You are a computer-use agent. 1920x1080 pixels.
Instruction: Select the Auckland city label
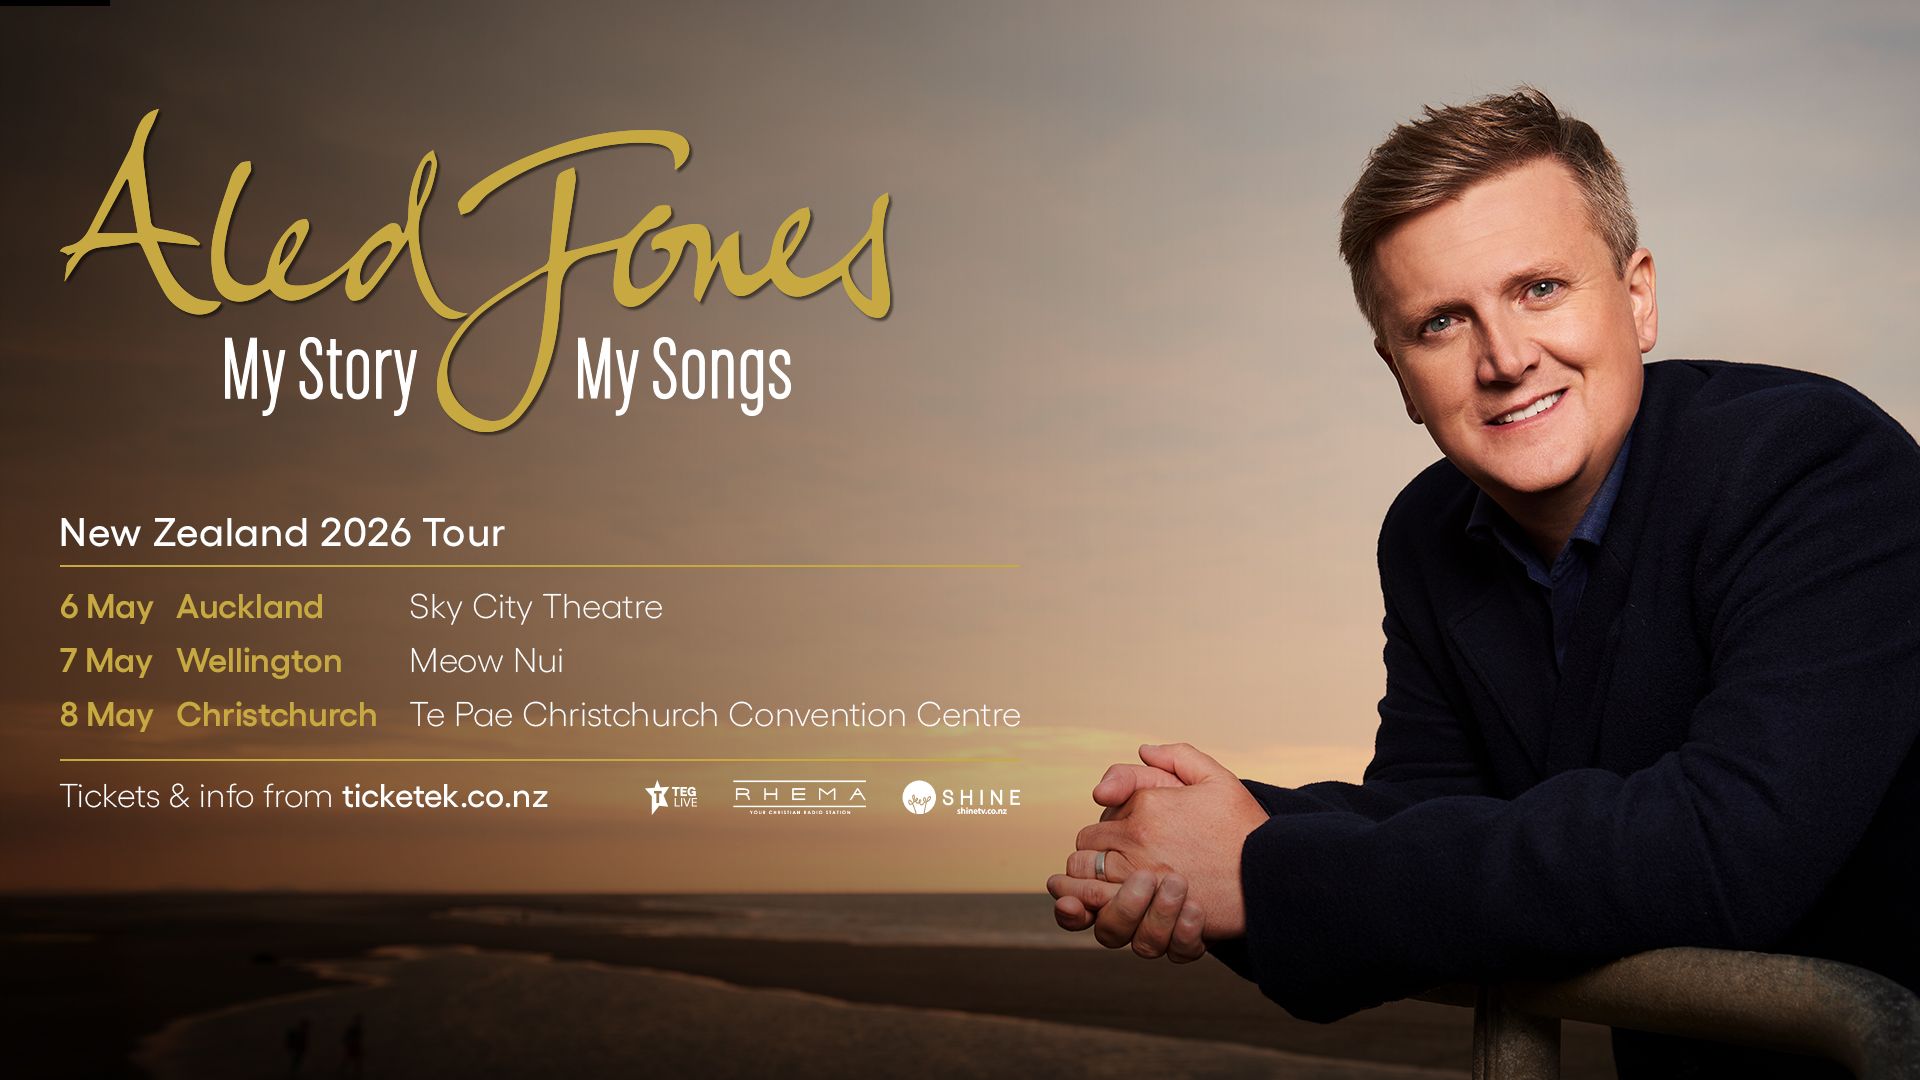tap(250, 607)
